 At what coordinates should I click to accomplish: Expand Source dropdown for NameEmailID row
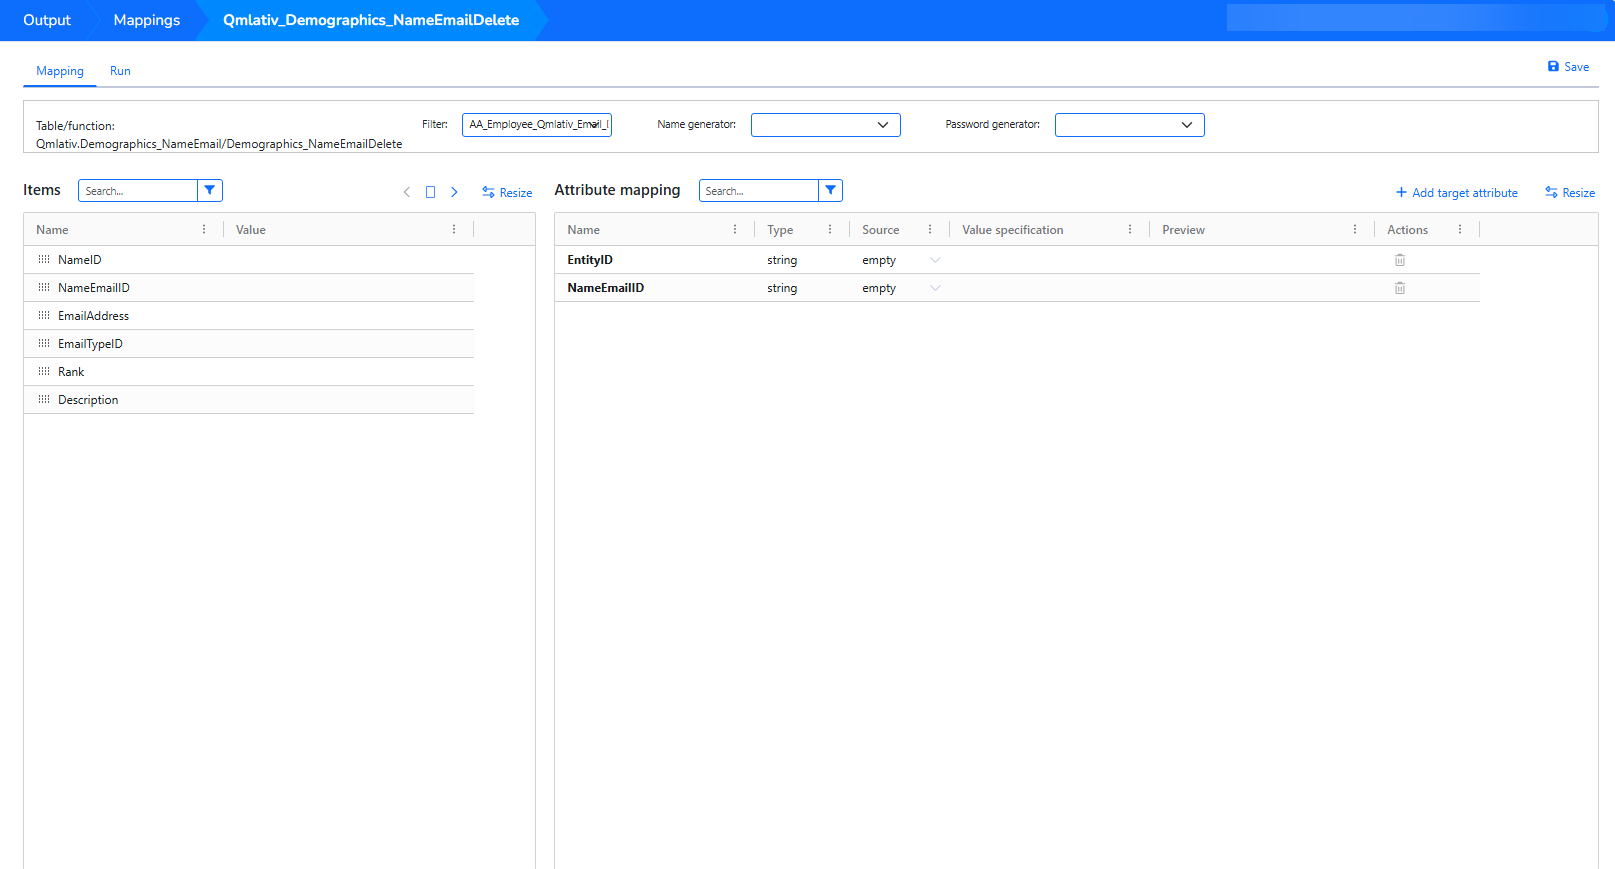(935, 288)
